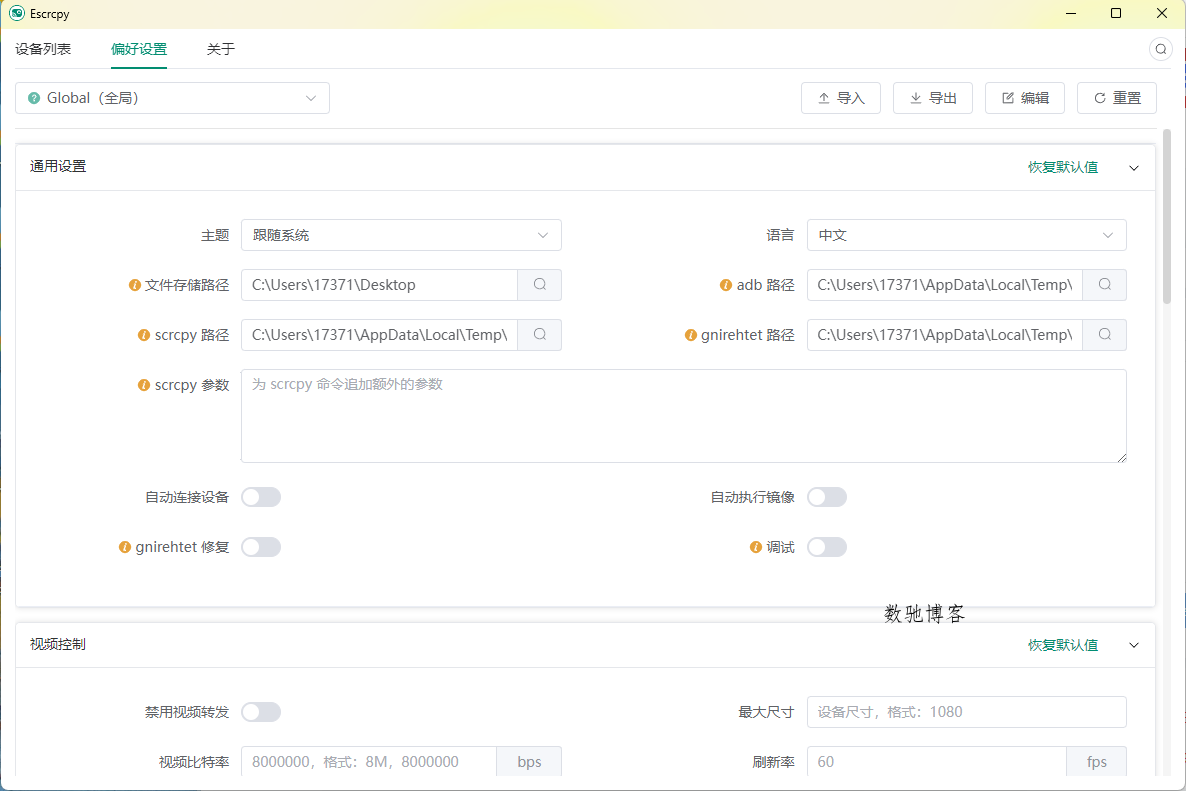Click the info icon beside scrcpy 路径
The image size is (1186, 791).
(144, 335)
